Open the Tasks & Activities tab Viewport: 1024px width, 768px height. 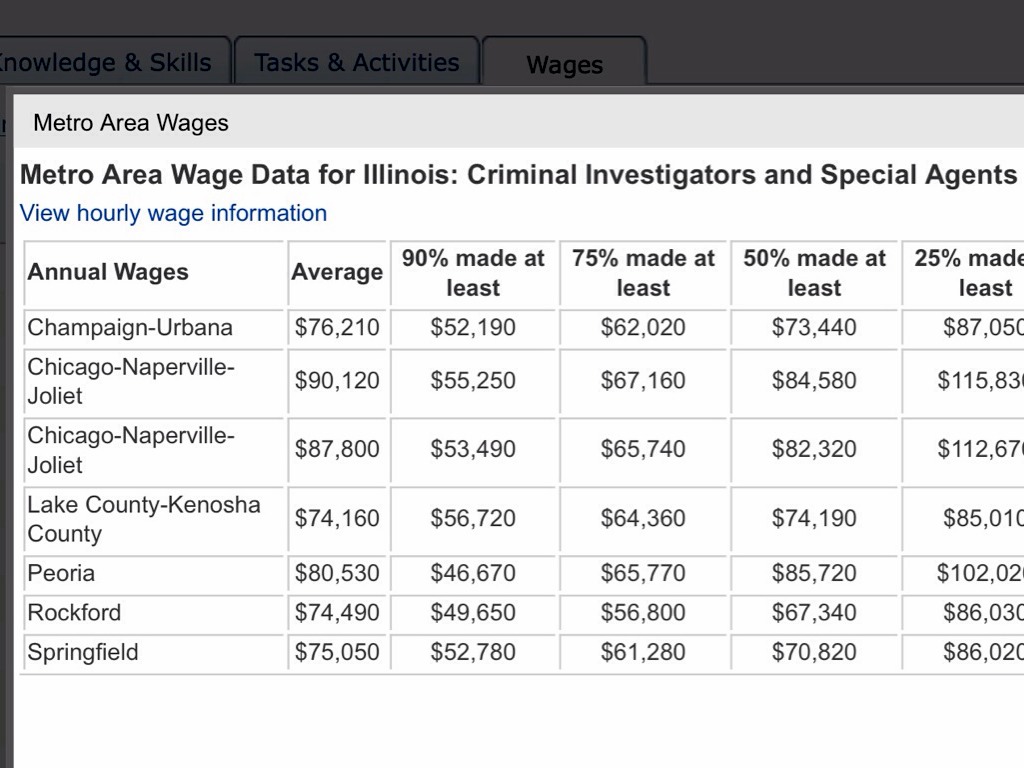tap(357, 63)
